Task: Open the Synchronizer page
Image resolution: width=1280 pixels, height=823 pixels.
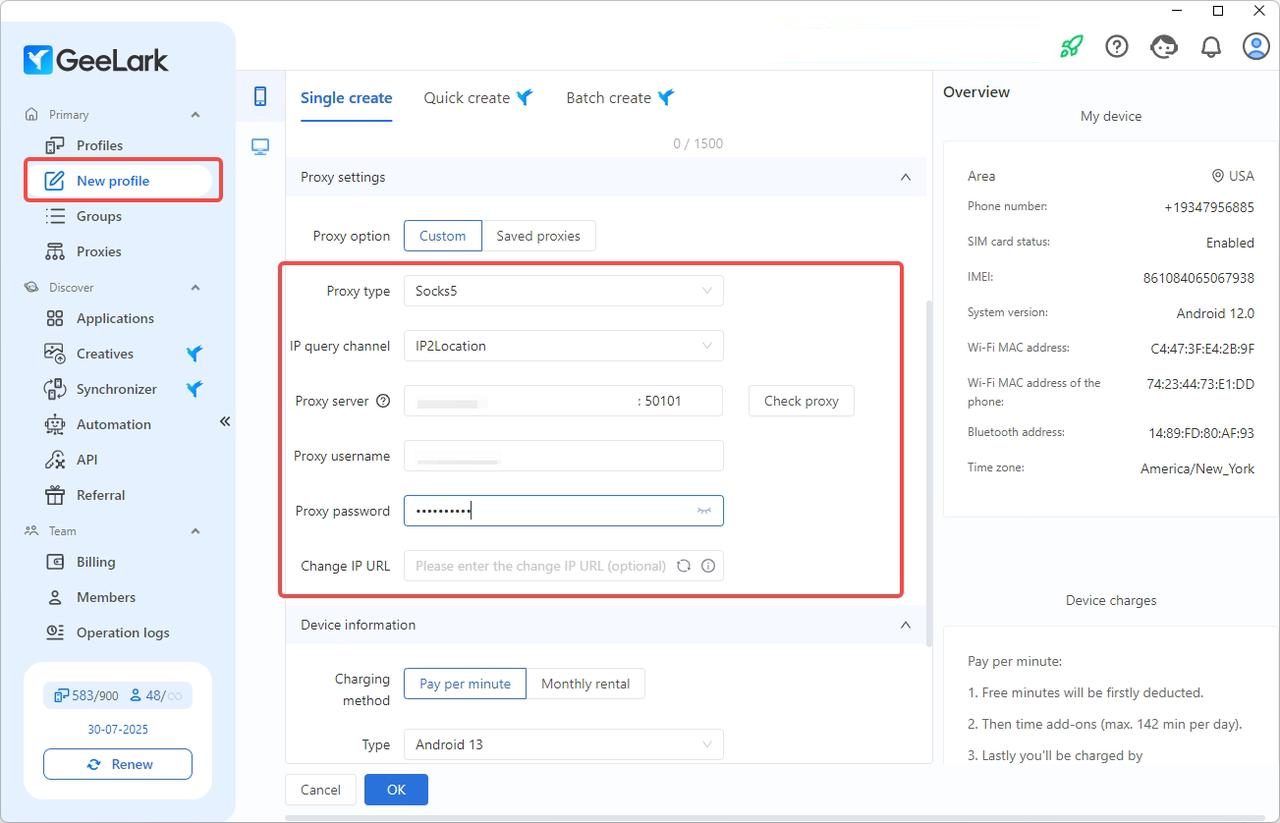Action: click(x=116, y=389)
